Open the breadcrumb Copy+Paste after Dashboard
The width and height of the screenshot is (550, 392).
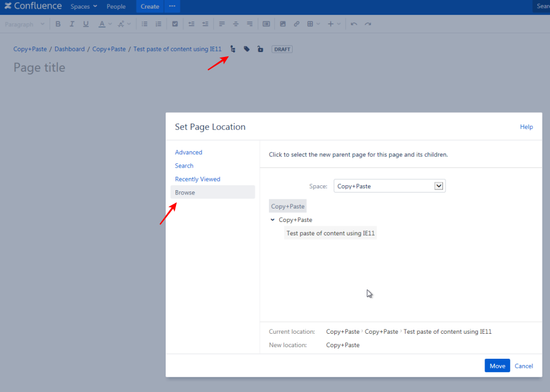pyautogui.click(x=109, y=49)
